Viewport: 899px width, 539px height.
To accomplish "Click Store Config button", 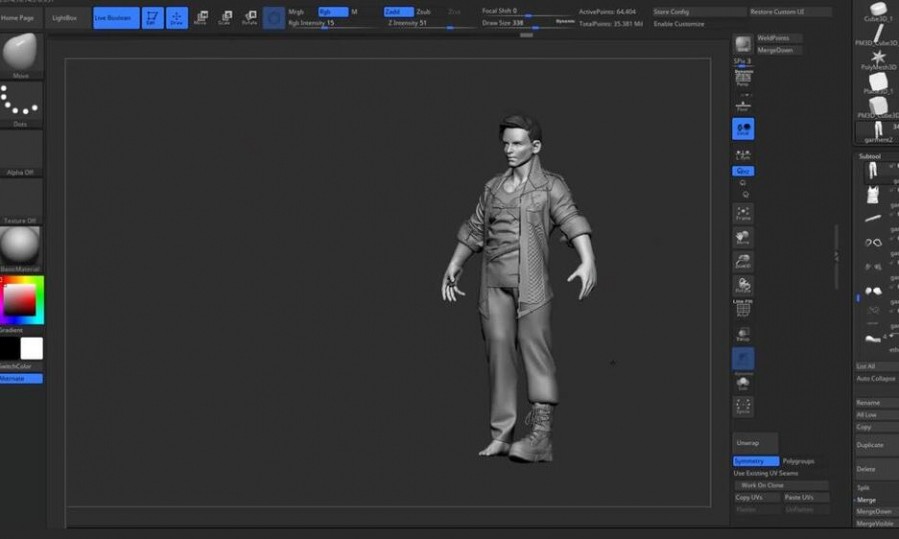I will [x=699, y=11].
